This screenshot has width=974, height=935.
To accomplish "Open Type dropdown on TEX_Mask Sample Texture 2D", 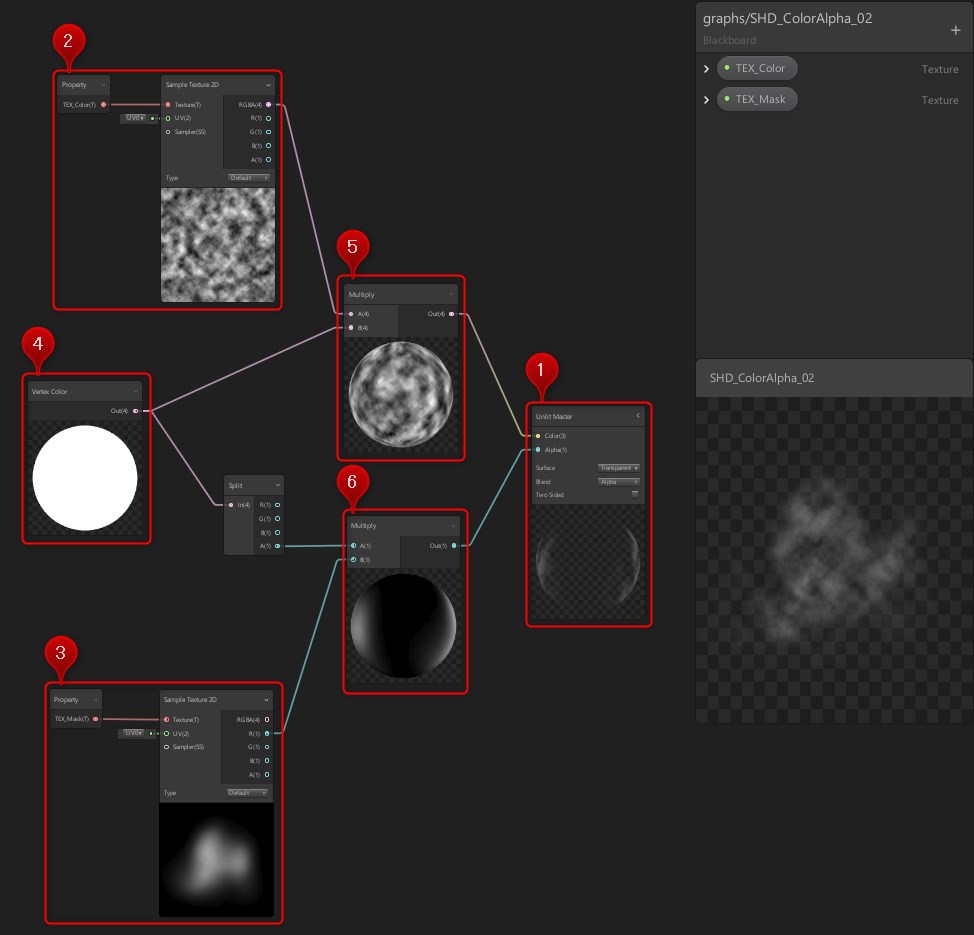I will point(247,793).
